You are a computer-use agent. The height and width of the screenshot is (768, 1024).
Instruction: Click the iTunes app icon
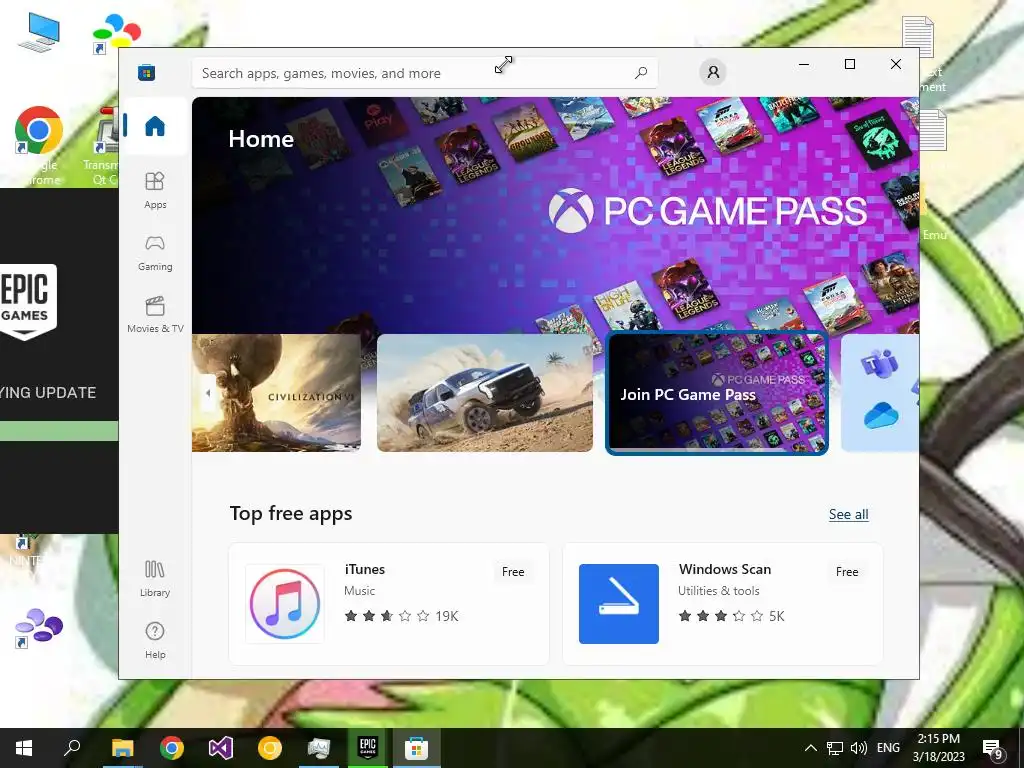(285, 603)
